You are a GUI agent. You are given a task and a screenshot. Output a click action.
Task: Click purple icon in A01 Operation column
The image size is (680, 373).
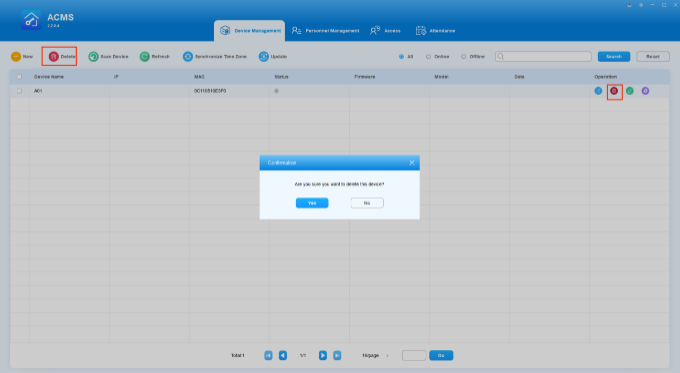645,91
